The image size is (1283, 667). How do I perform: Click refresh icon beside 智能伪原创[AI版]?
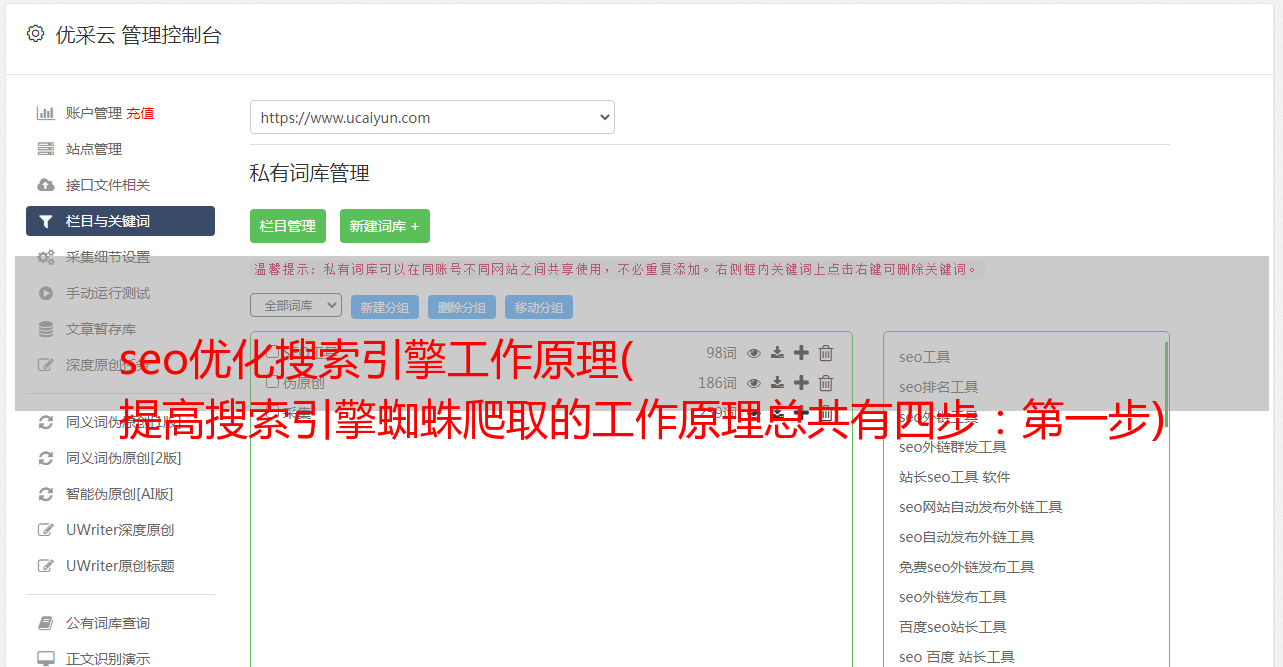[45, 494]
